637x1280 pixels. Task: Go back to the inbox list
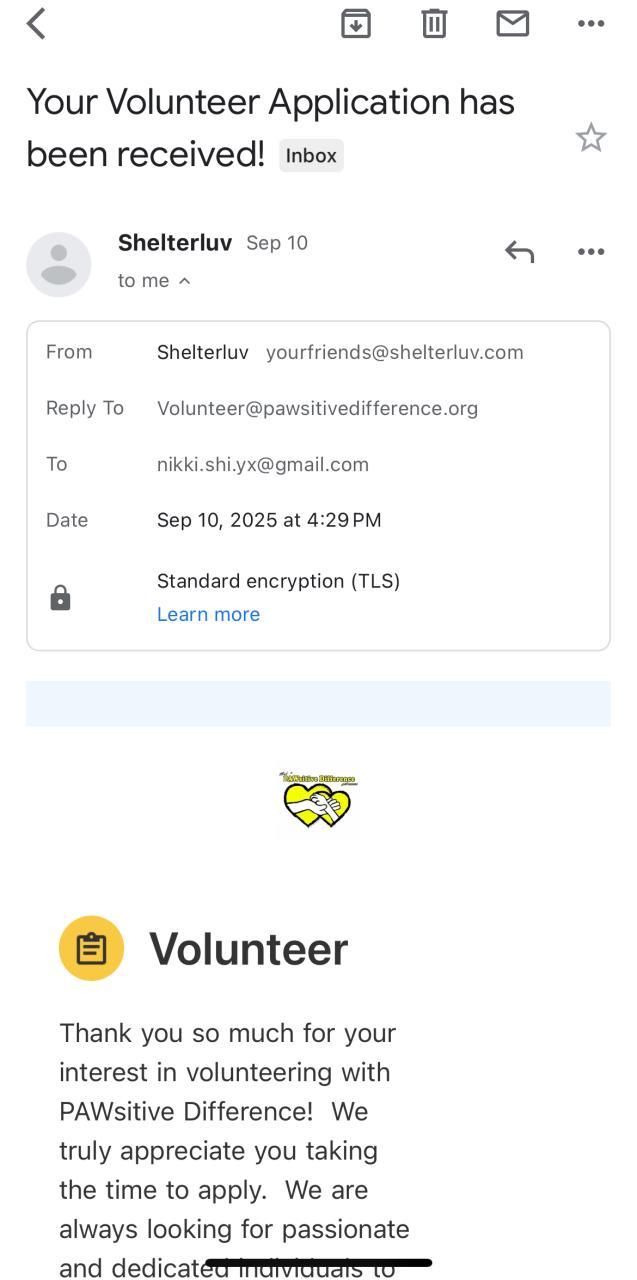pos(37,23)
